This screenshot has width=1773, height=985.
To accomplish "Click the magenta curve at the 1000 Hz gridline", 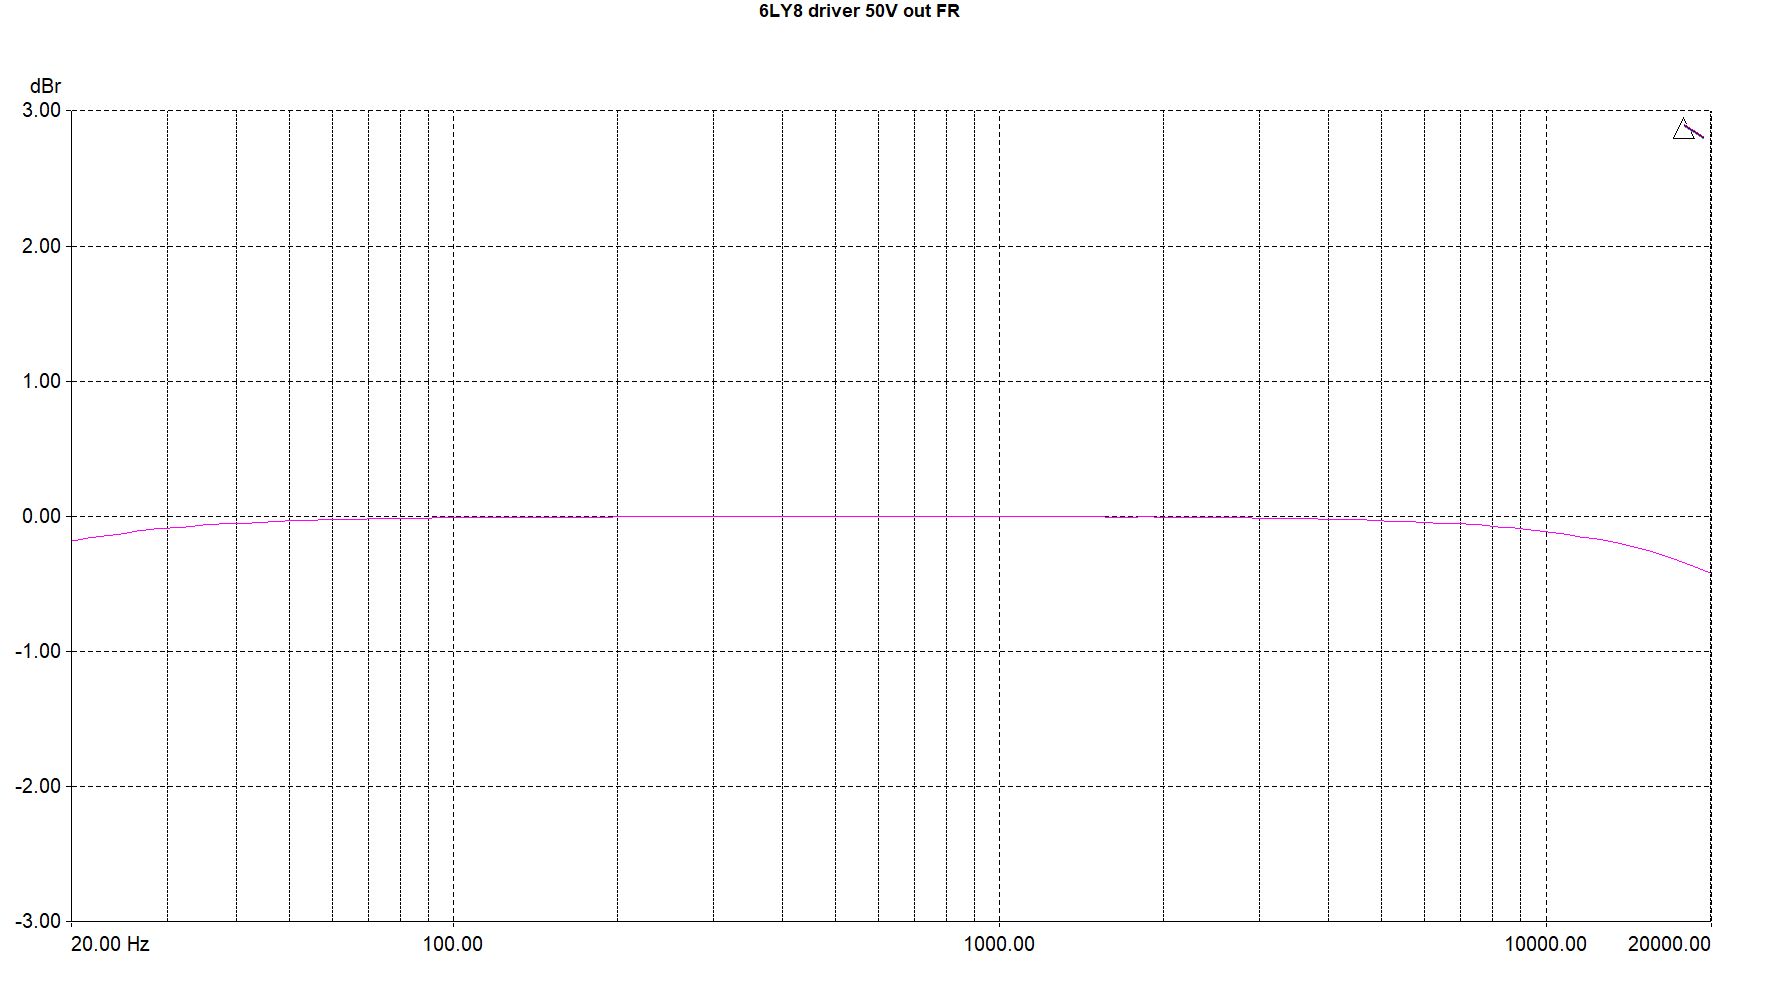I will point(999,517).
